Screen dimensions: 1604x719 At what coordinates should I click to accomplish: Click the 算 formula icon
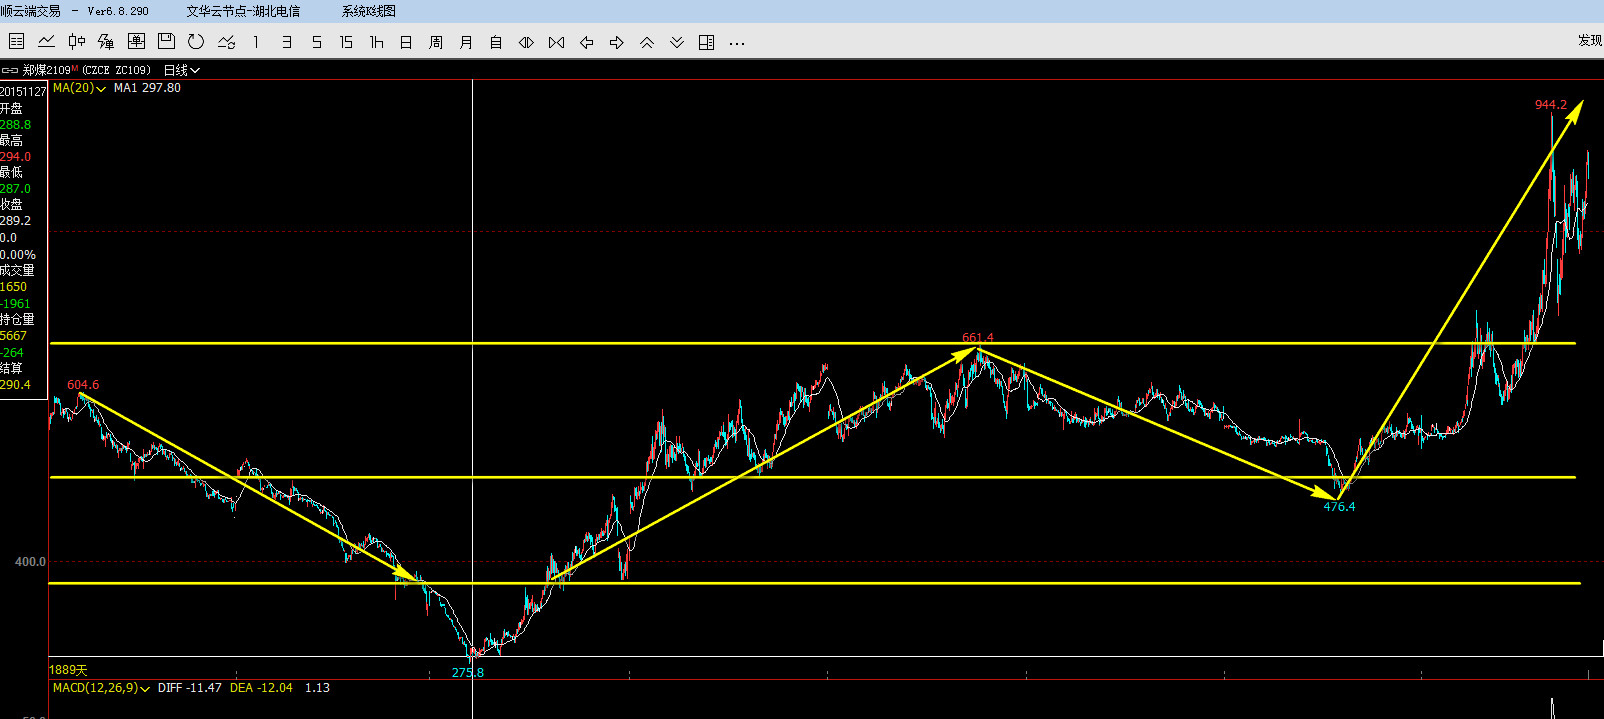[x=106, y=42]
